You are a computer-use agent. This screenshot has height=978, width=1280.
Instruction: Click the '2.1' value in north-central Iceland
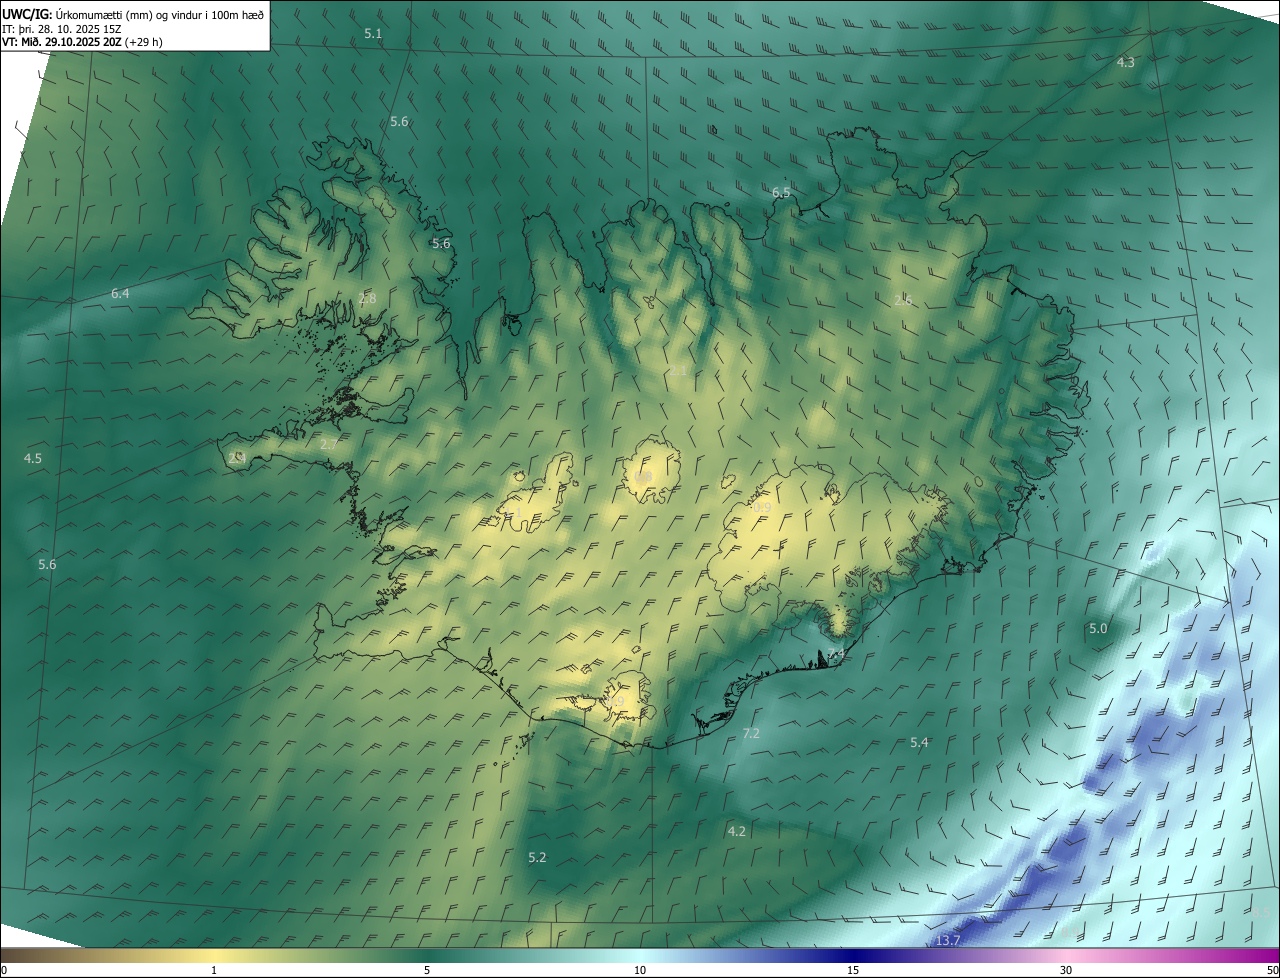(677, 371)
